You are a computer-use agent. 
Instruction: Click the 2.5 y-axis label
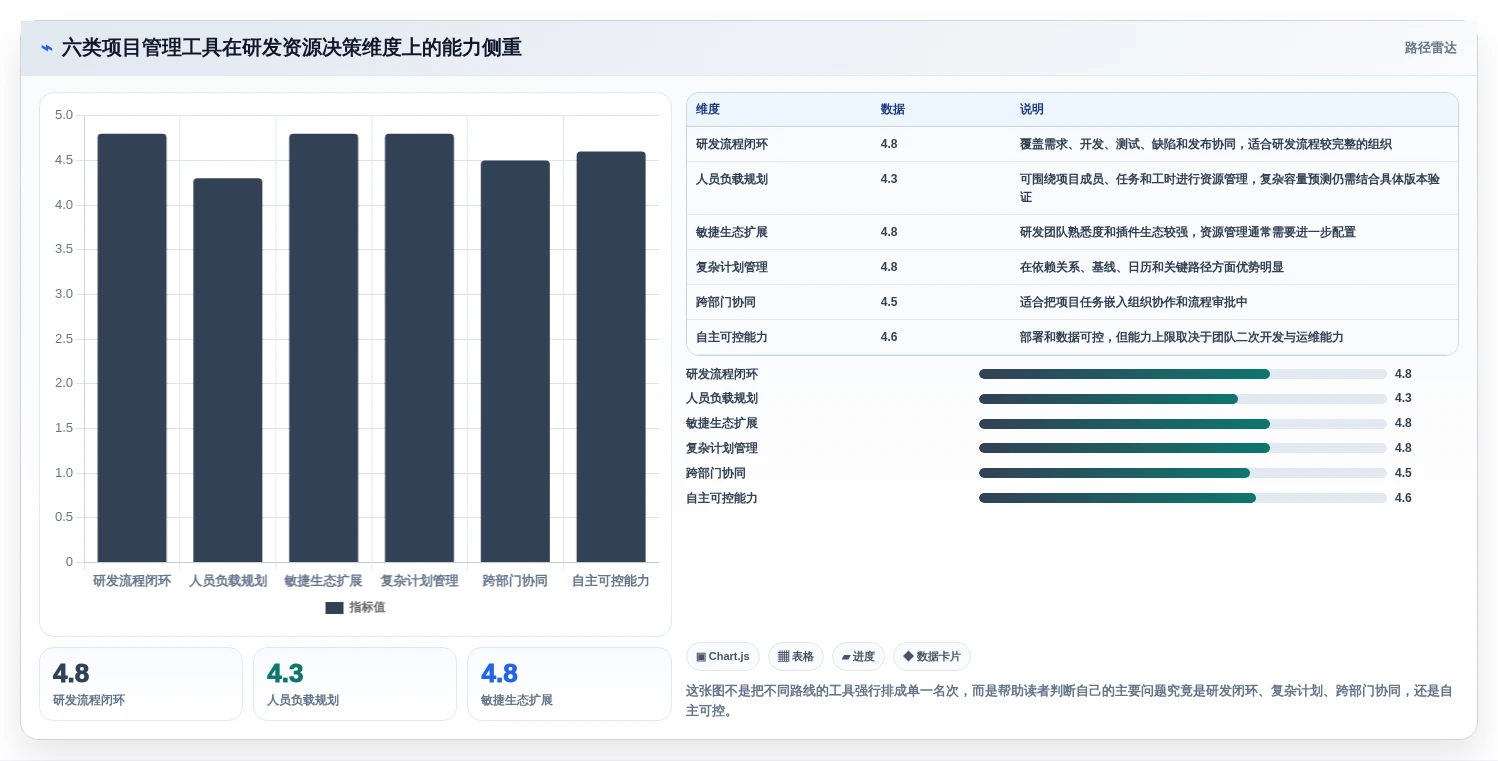click(x=64, y=339)
